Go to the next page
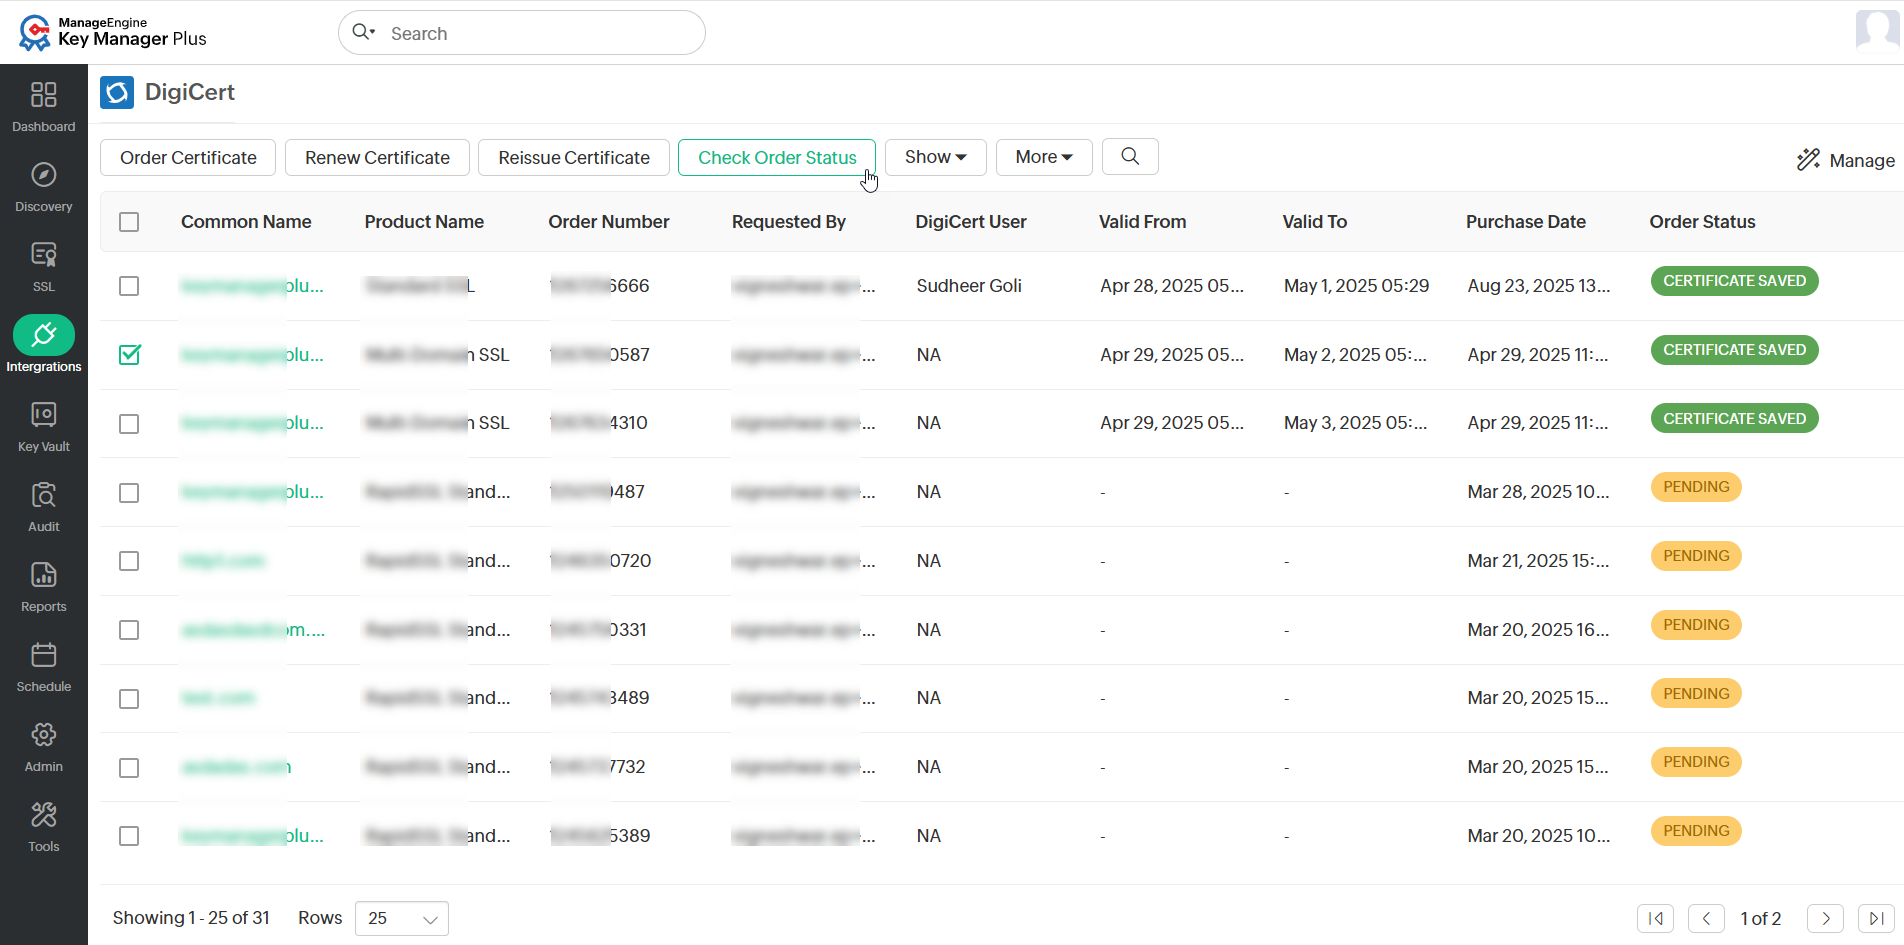Image resolution: width=1904 pixels, height=945 pixels. click(x=1826, y=918)
